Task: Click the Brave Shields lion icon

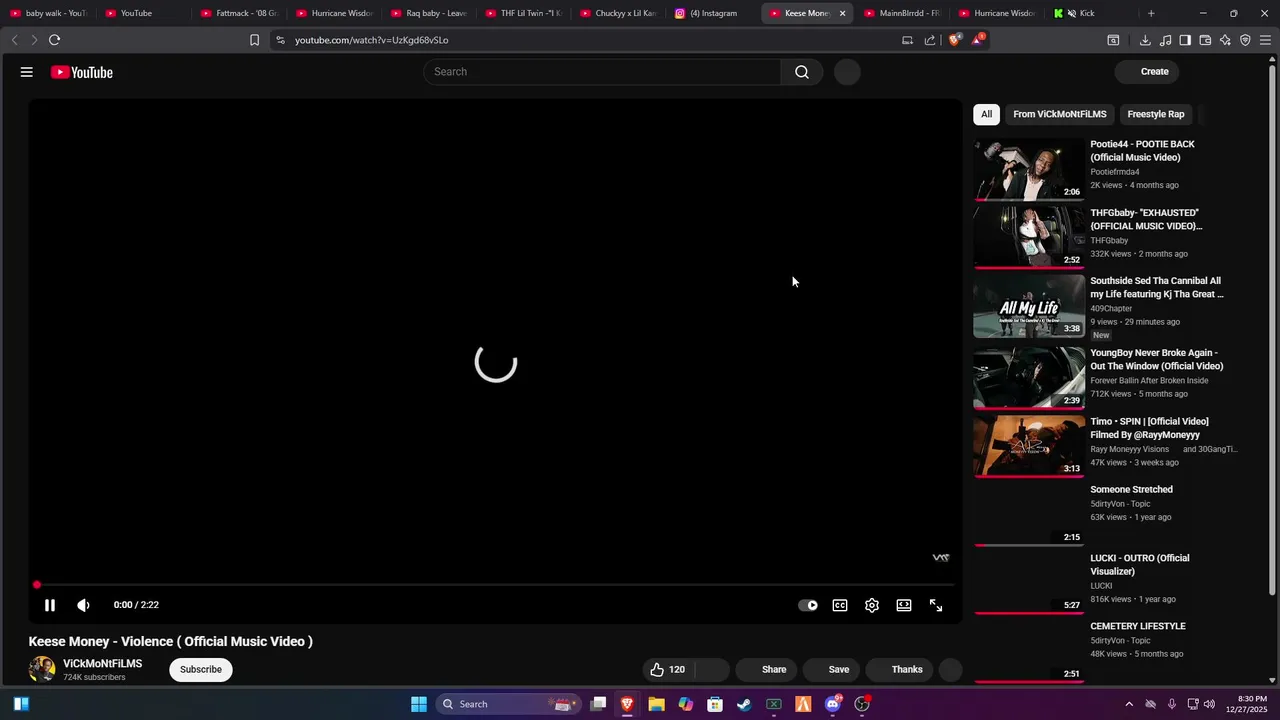Action: (954, 40)
